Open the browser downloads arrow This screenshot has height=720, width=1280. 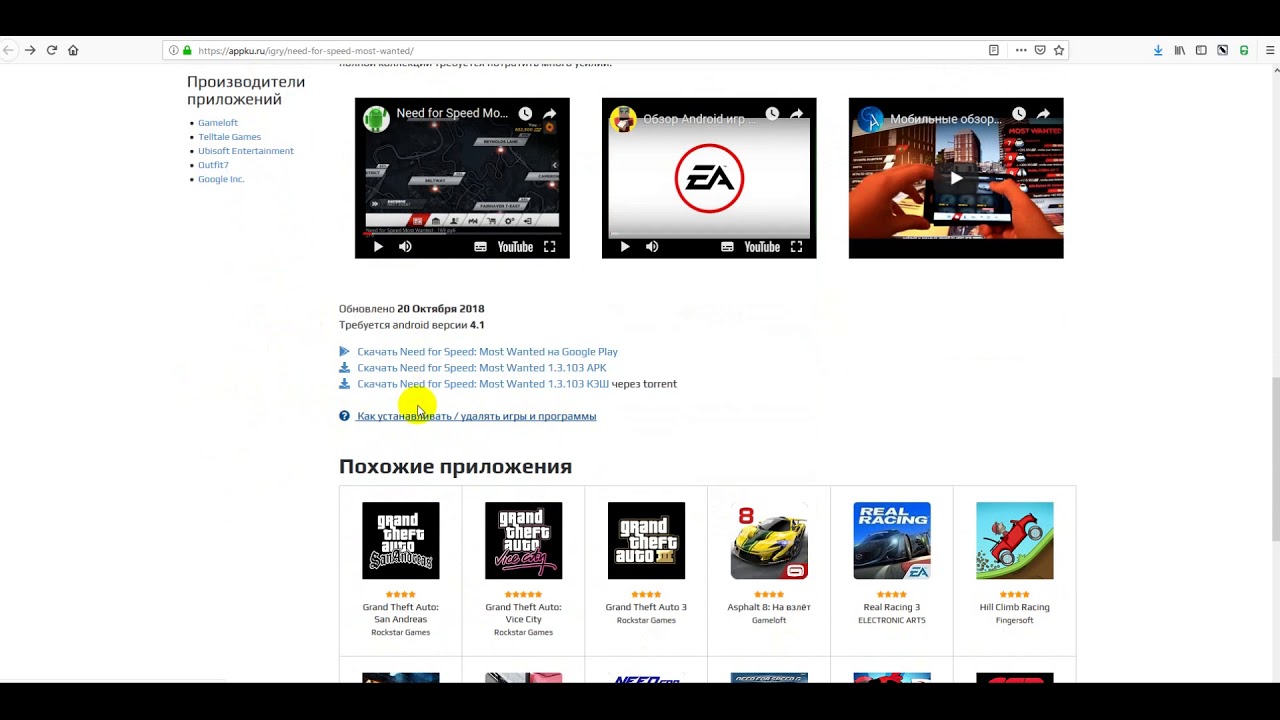[x=1158, y=50]
